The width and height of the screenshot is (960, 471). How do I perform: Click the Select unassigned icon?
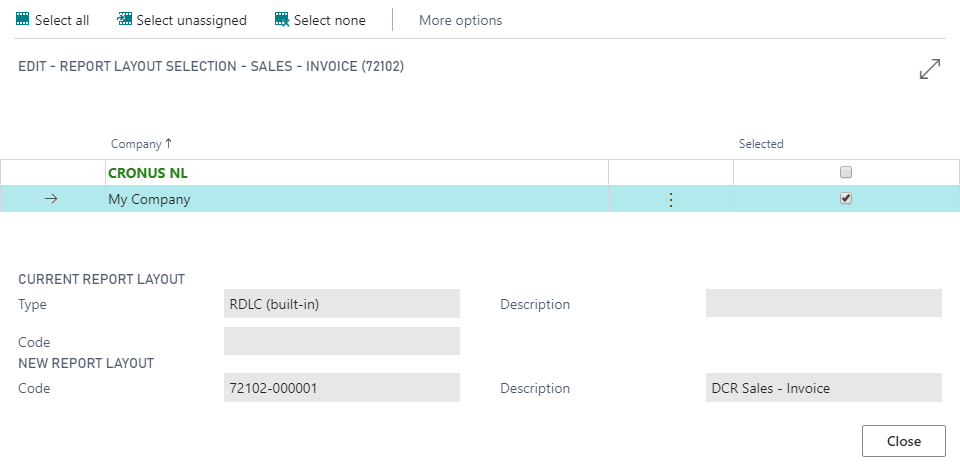tap(125, 20)
